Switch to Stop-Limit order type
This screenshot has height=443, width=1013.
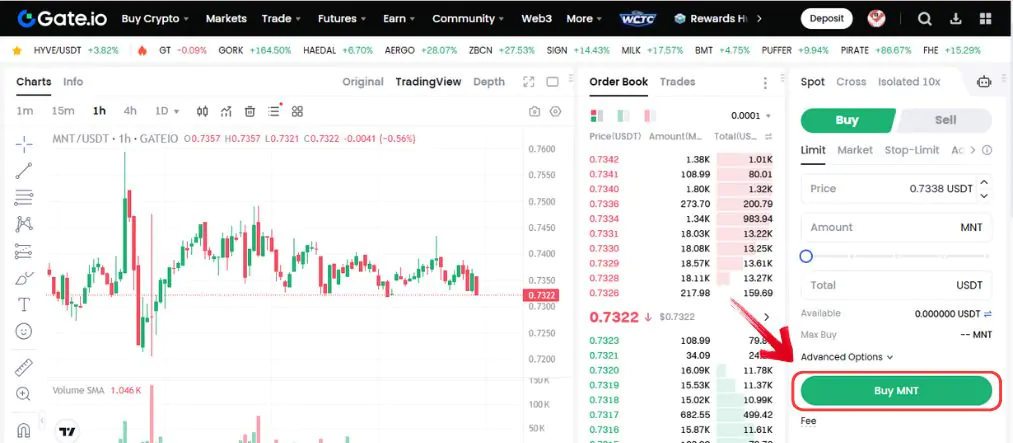pos(912,150)
